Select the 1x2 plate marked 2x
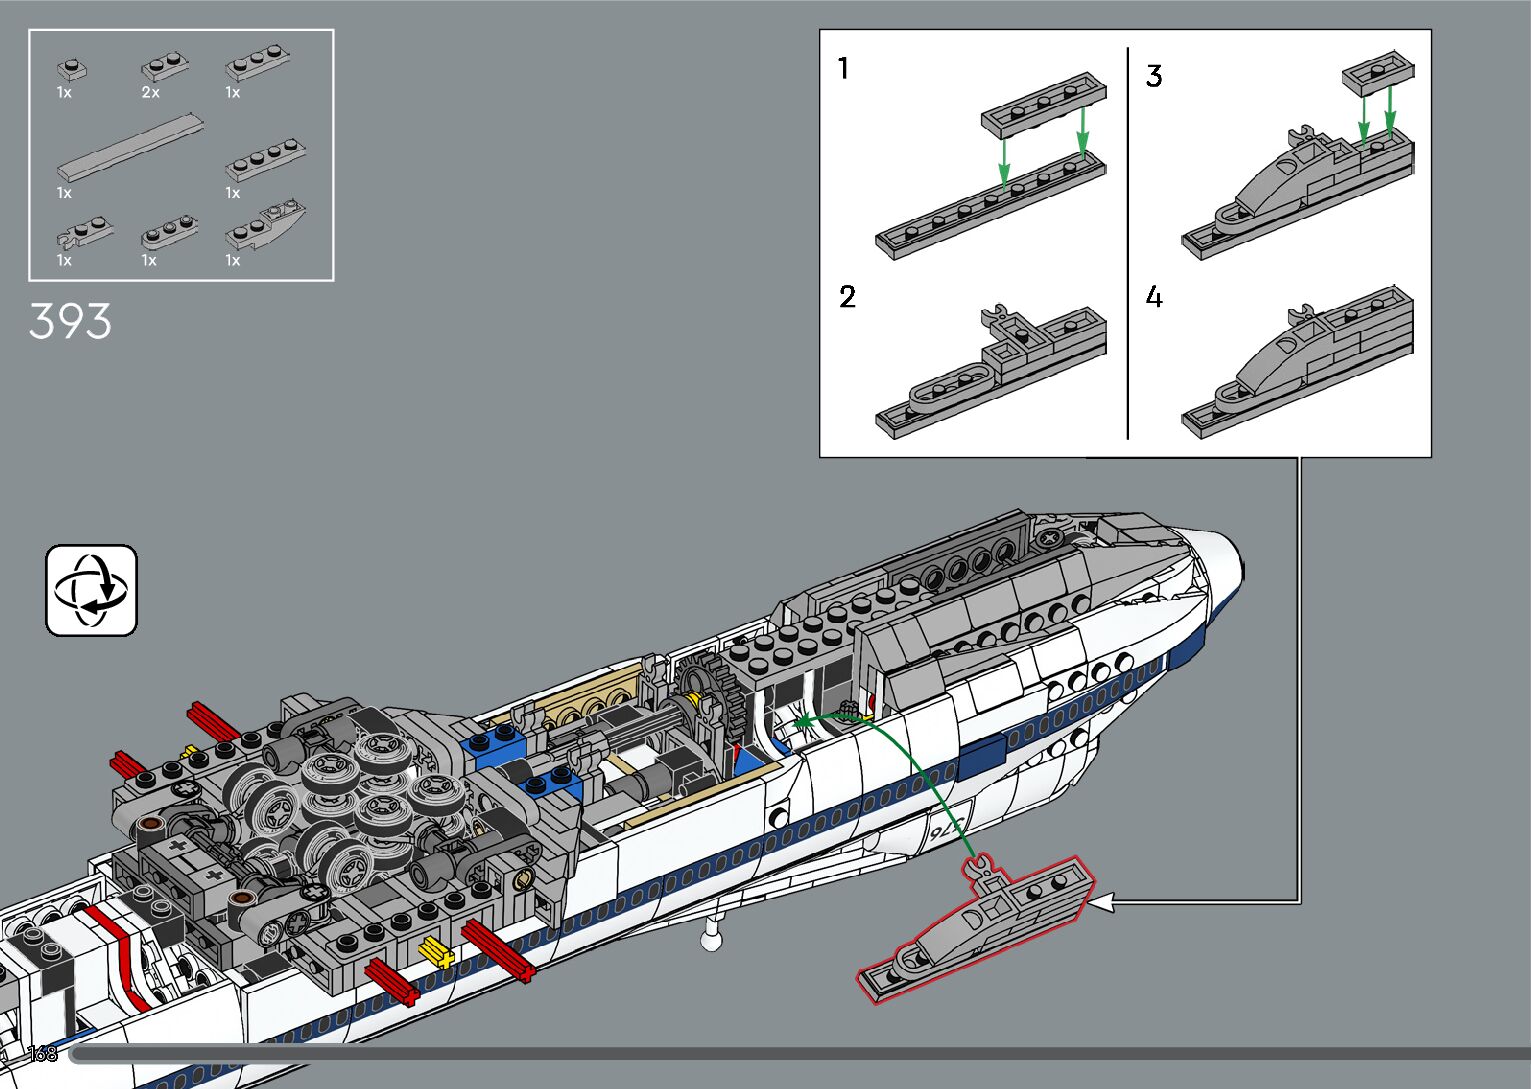The image size is (1531, 1089). (164, 68)
